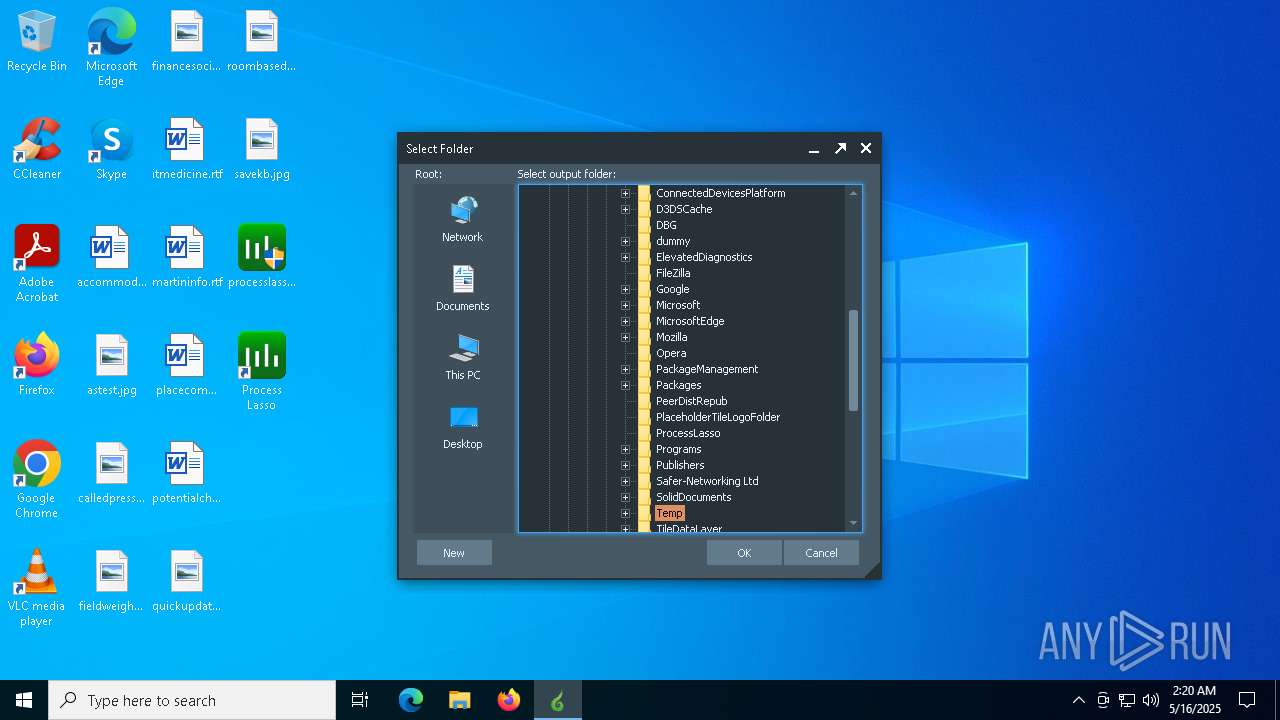This screenshot has height=720, width=1280.
Task: Expand the ConnectedDevicesPlatform folder node
Action: (625, 193)
